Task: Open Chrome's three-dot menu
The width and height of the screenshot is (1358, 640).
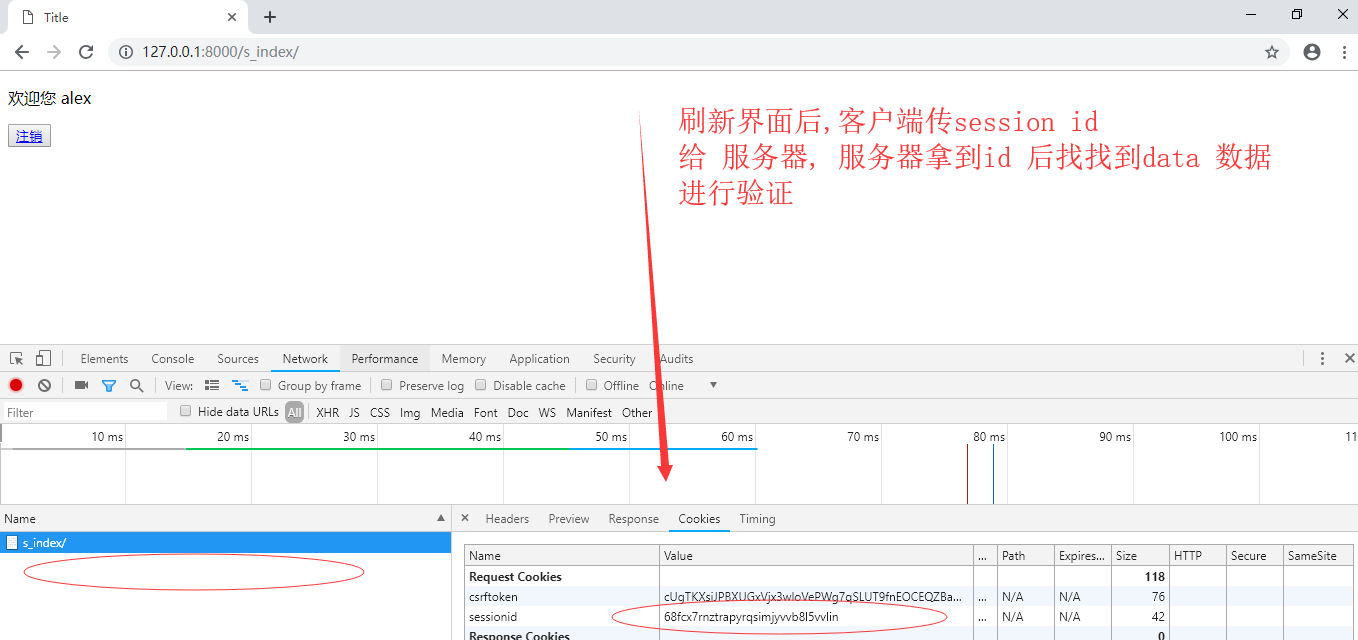Action: (1344, 52)
